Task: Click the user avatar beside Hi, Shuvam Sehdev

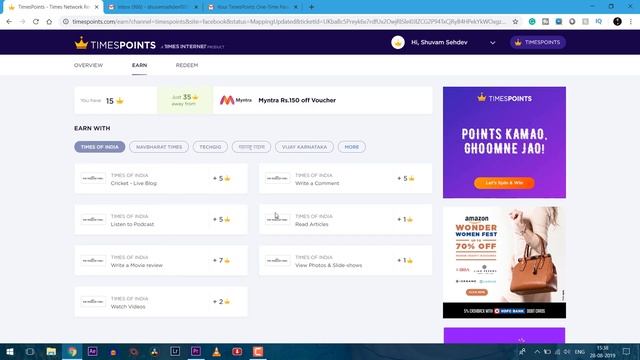Action: point(398,42)
